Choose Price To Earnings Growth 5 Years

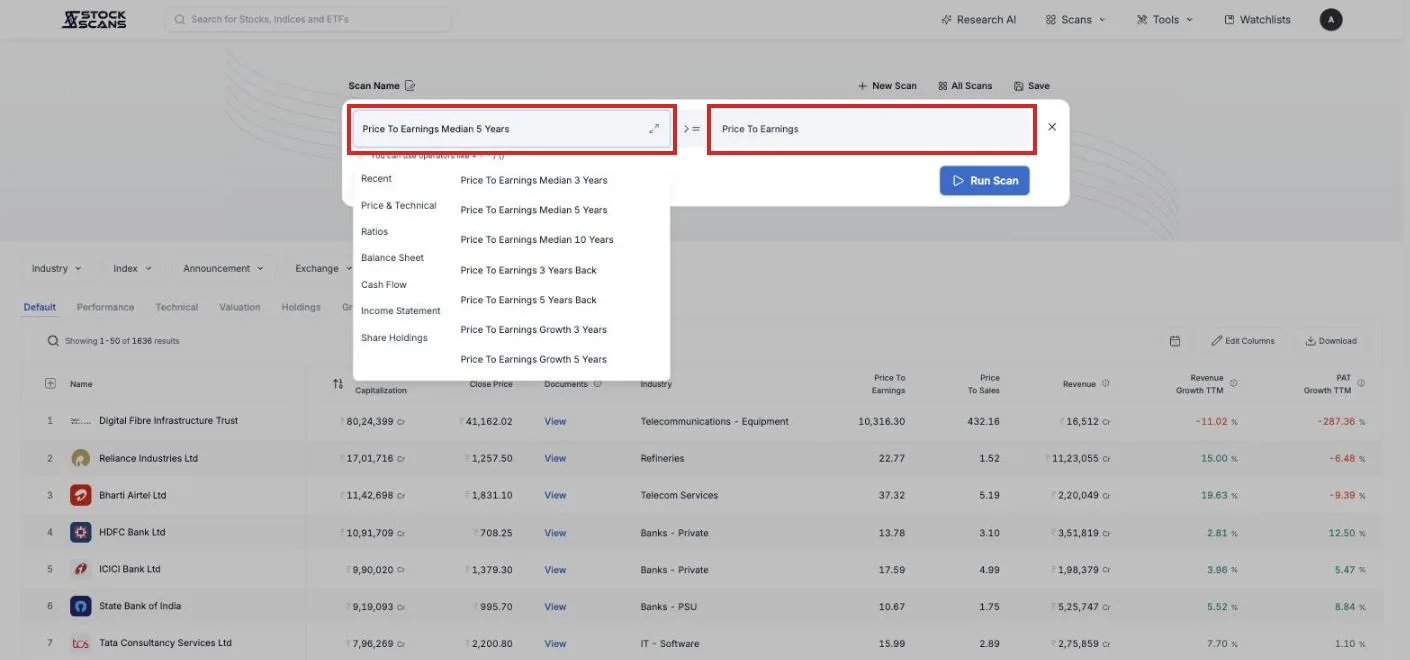click(533, 360)
